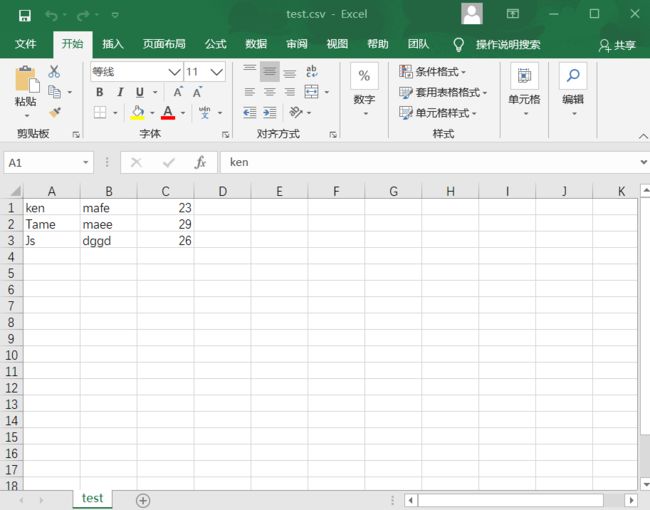Toggle Underline formatting
Image resolution: width=650 pixels, height=510 pixels.
click(x=140, y=92)
